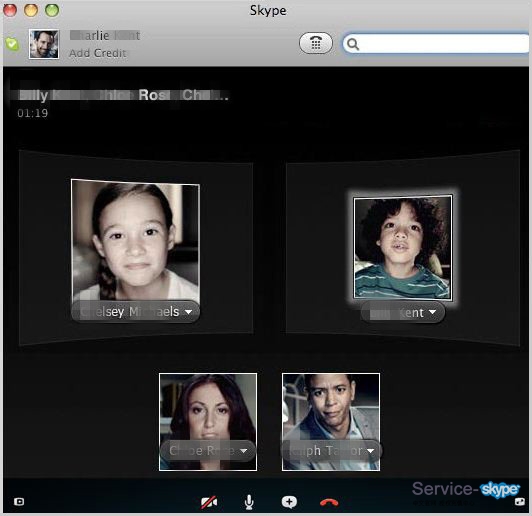This screenshot has height=516, width=532.
Task: Click the bottom-left sidebar toggle icon
Action: 19,501
